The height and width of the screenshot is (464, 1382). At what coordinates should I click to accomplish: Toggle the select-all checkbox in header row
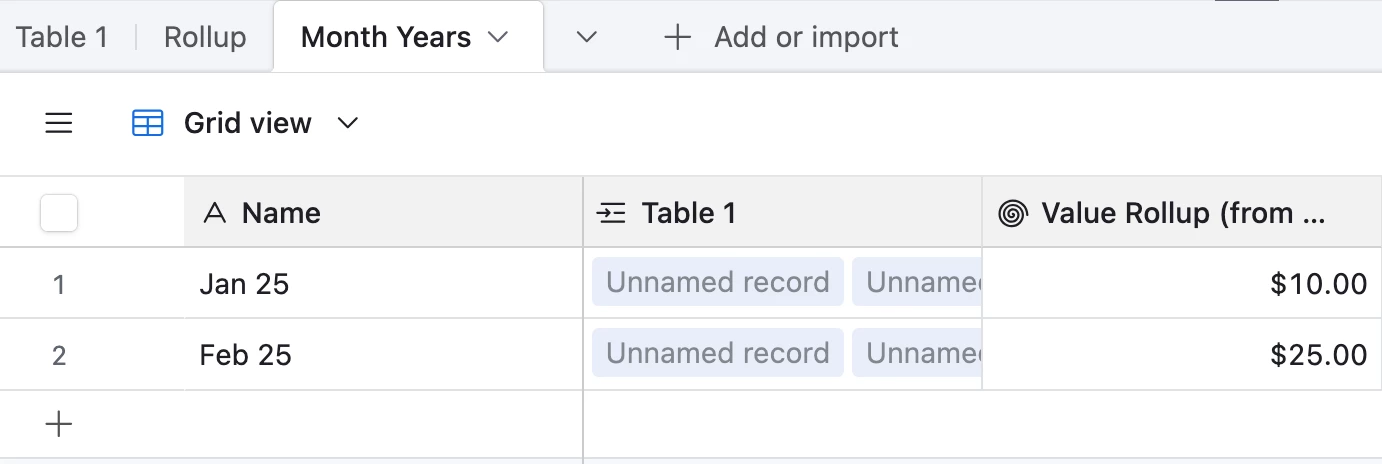coord(59,213)
